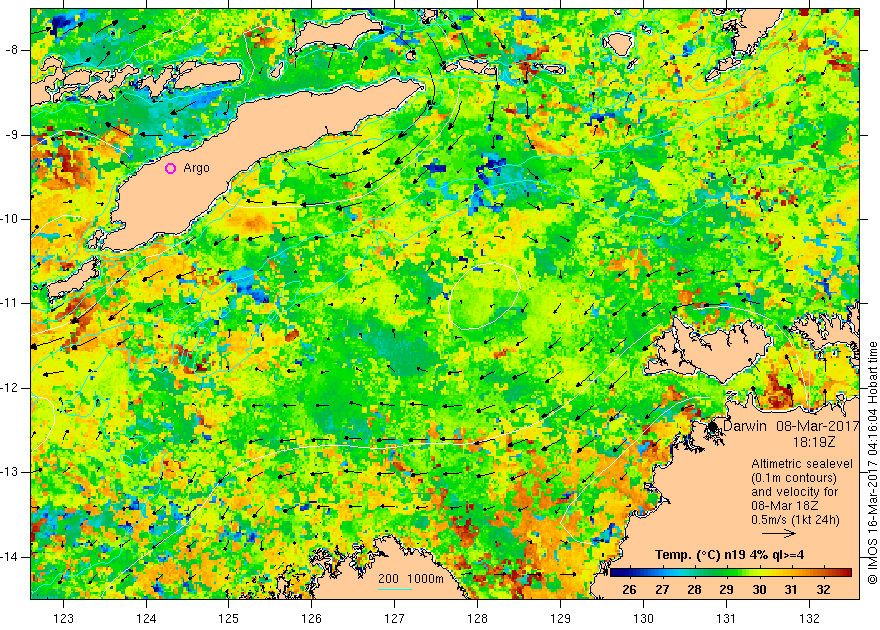Click the 30 value on temperature scale
The height and width of the screenshot is (630, 880).
tap(759, 589)
